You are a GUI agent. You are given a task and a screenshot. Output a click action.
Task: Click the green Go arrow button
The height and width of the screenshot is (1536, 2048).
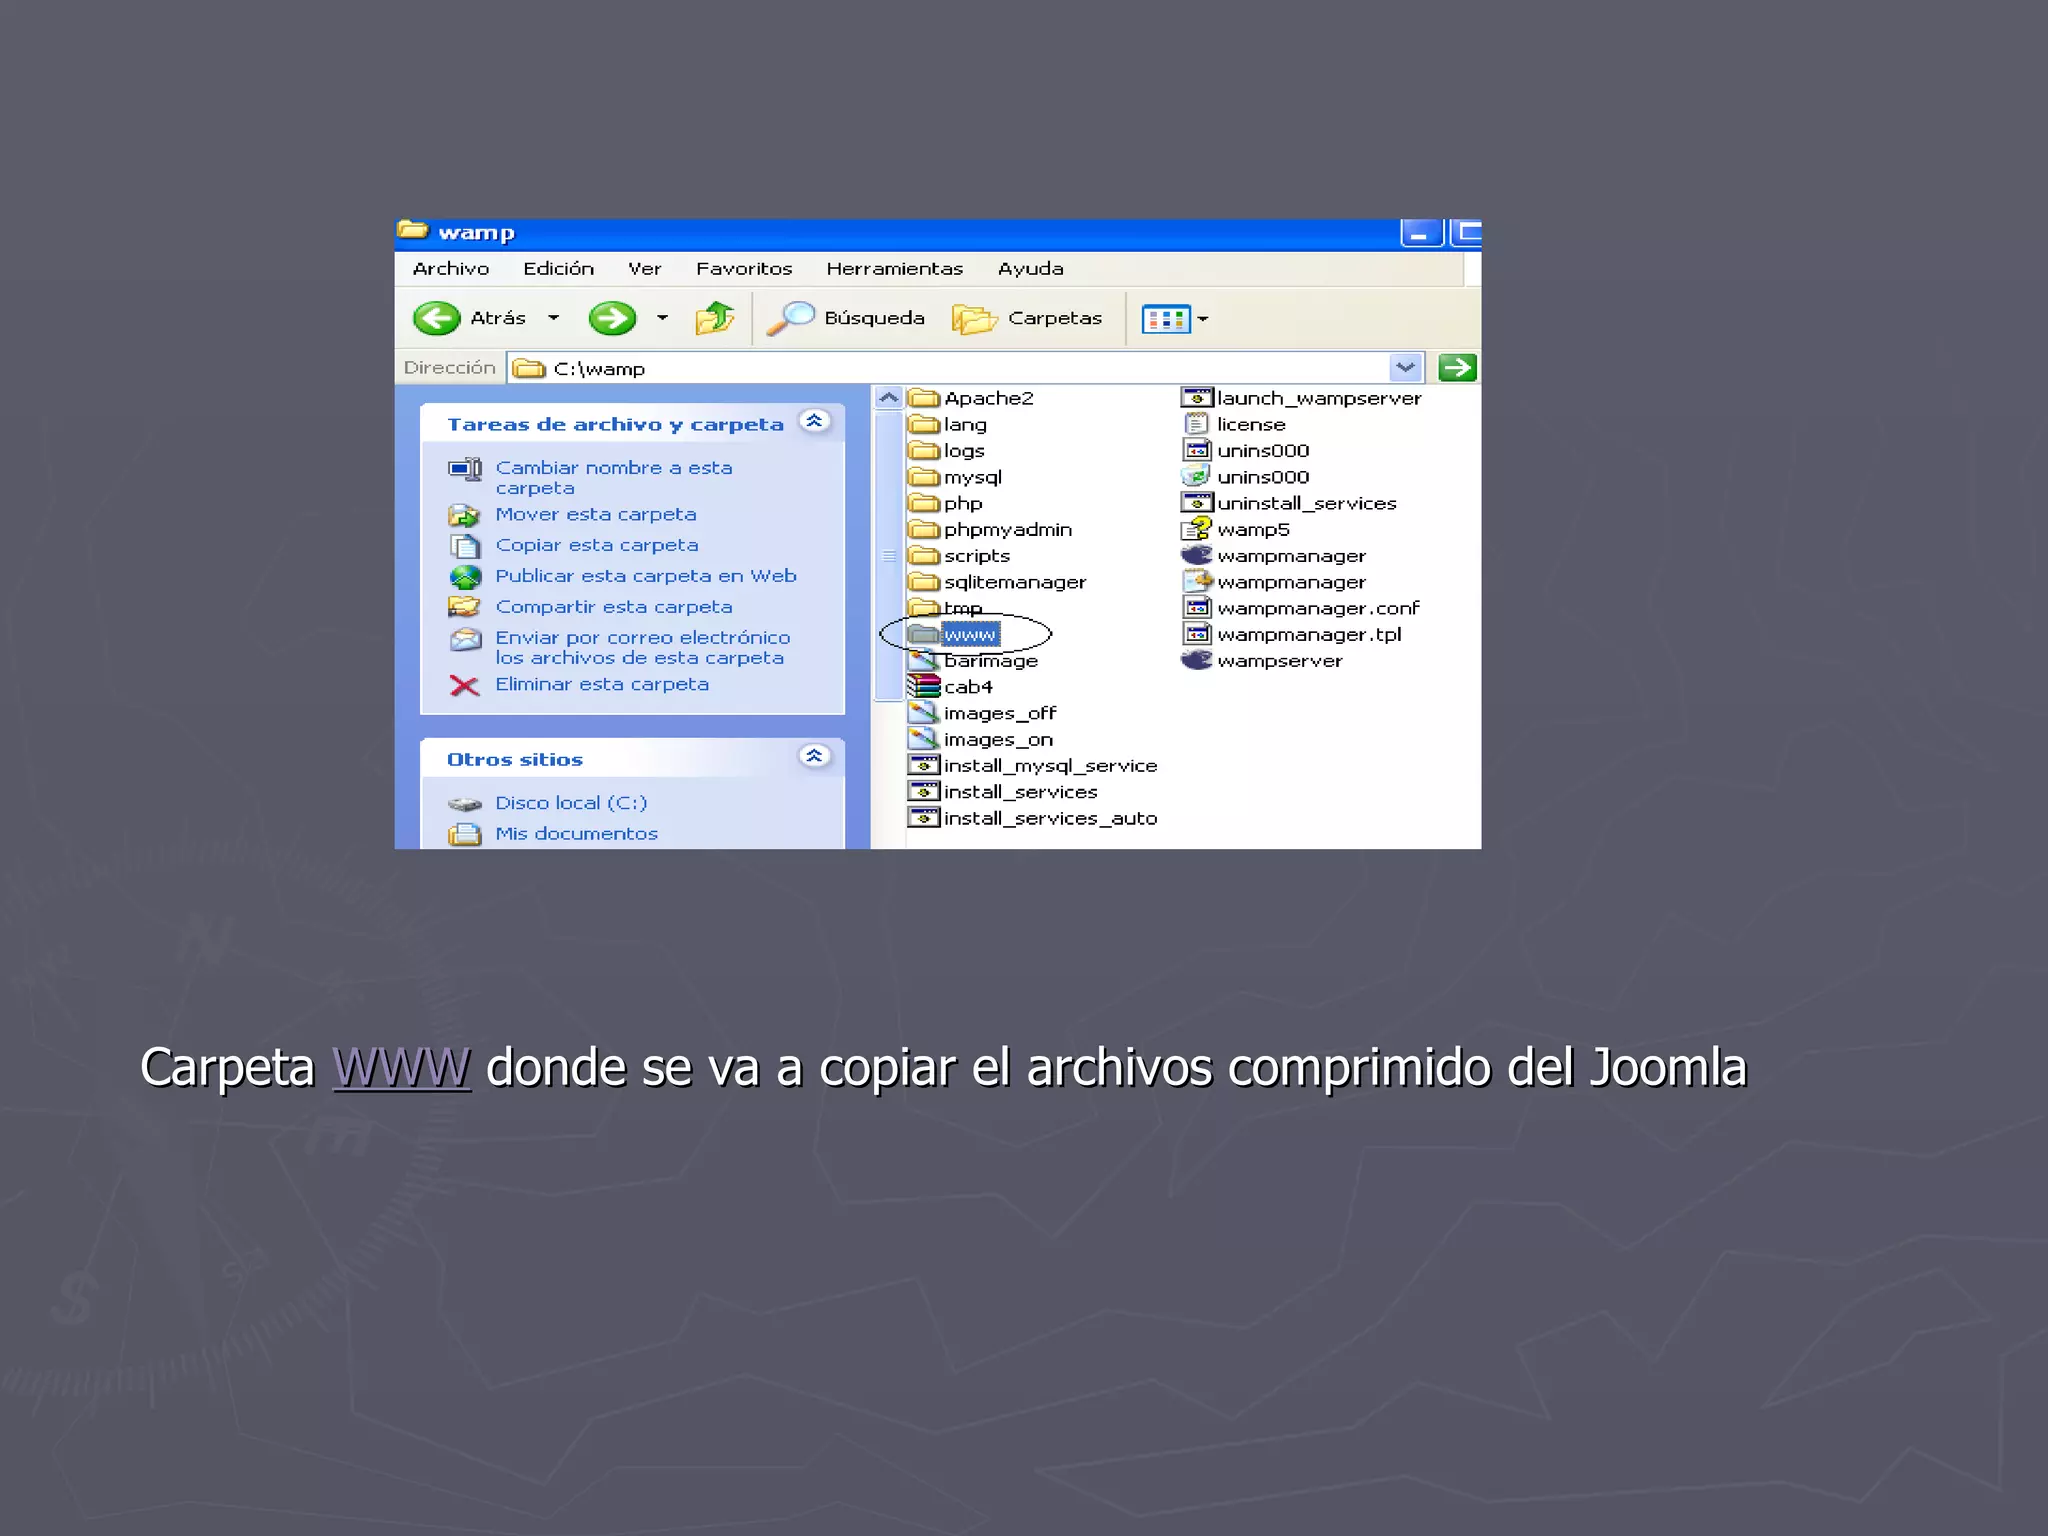[x=1457, y=368]
